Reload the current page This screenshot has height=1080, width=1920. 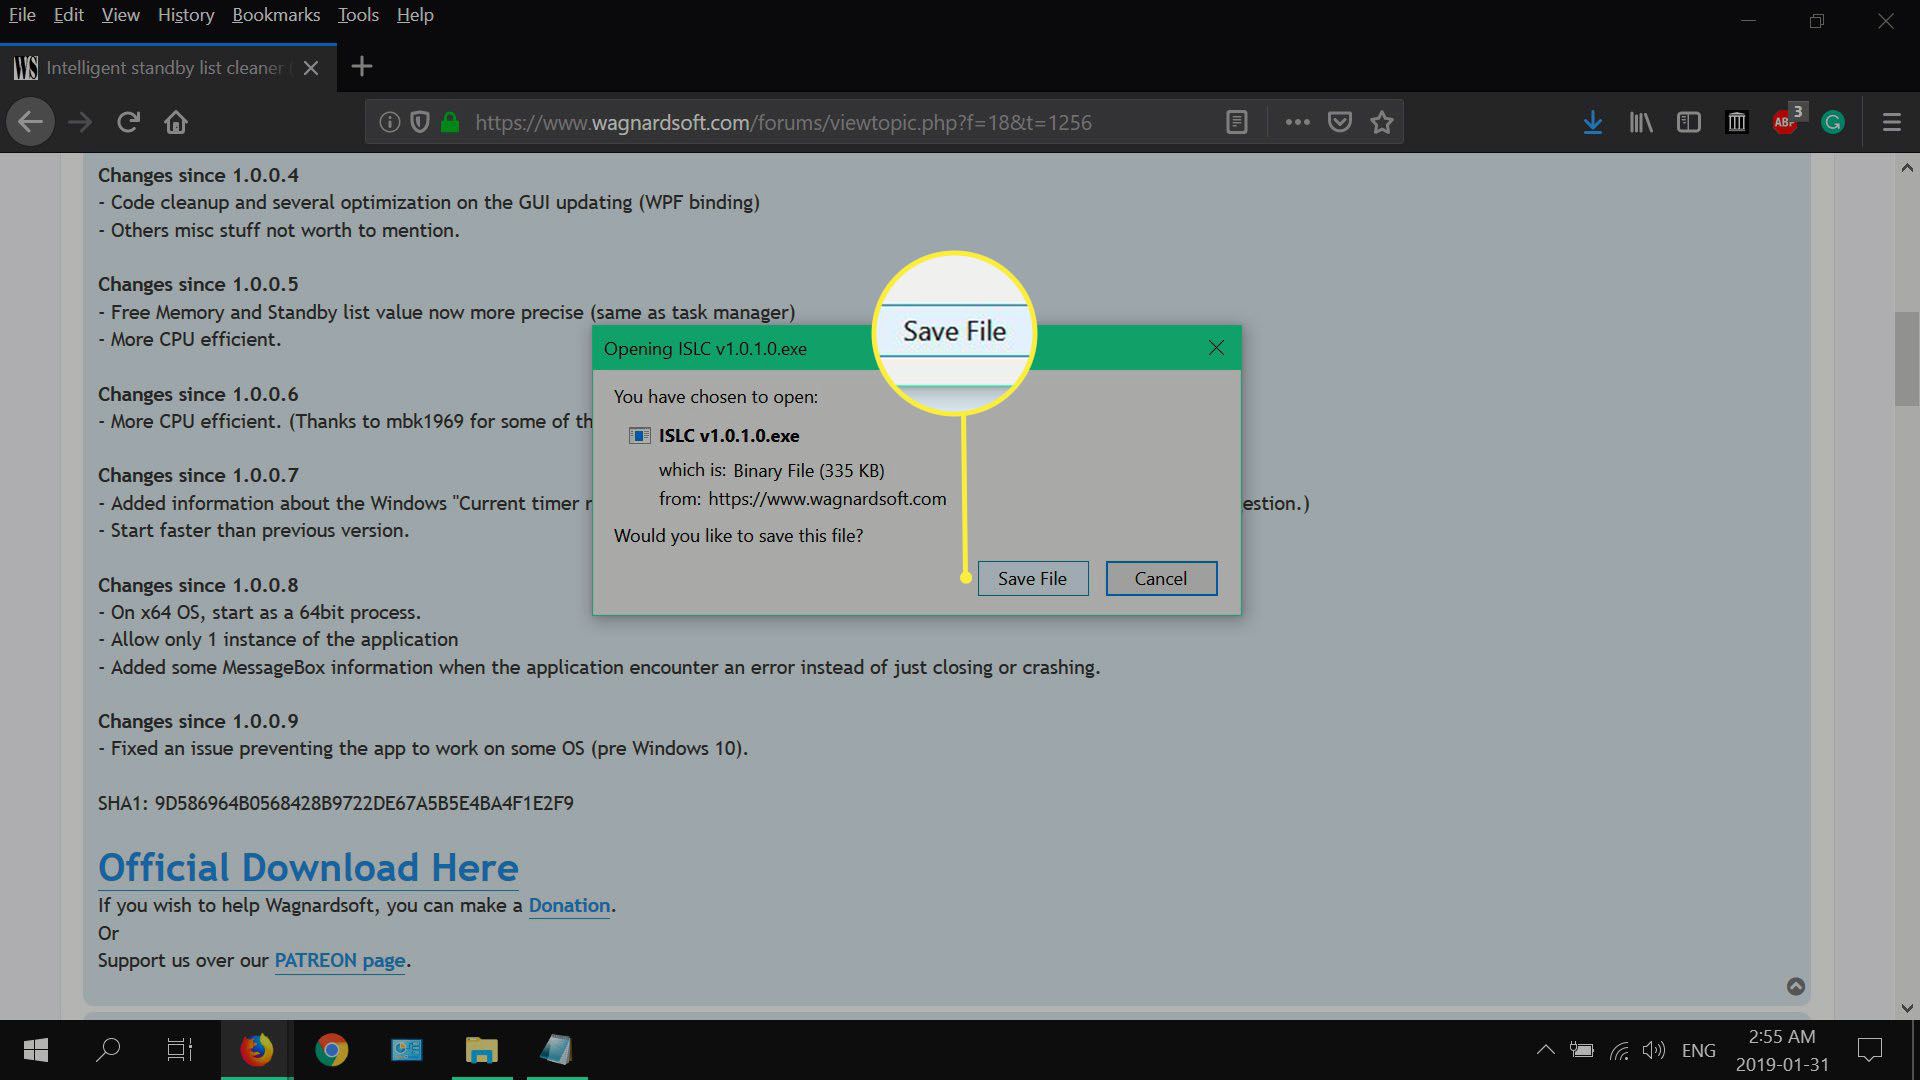pos(128,122)
